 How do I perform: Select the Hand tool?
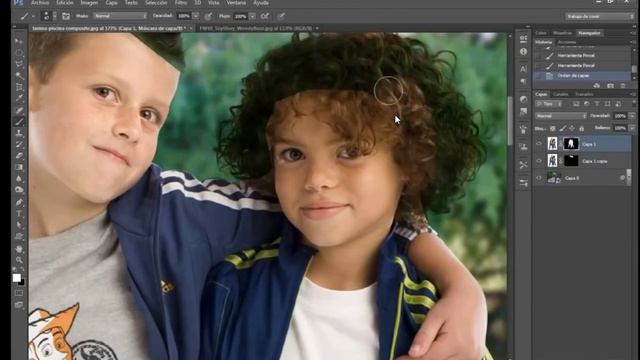(x=19, y=249)
